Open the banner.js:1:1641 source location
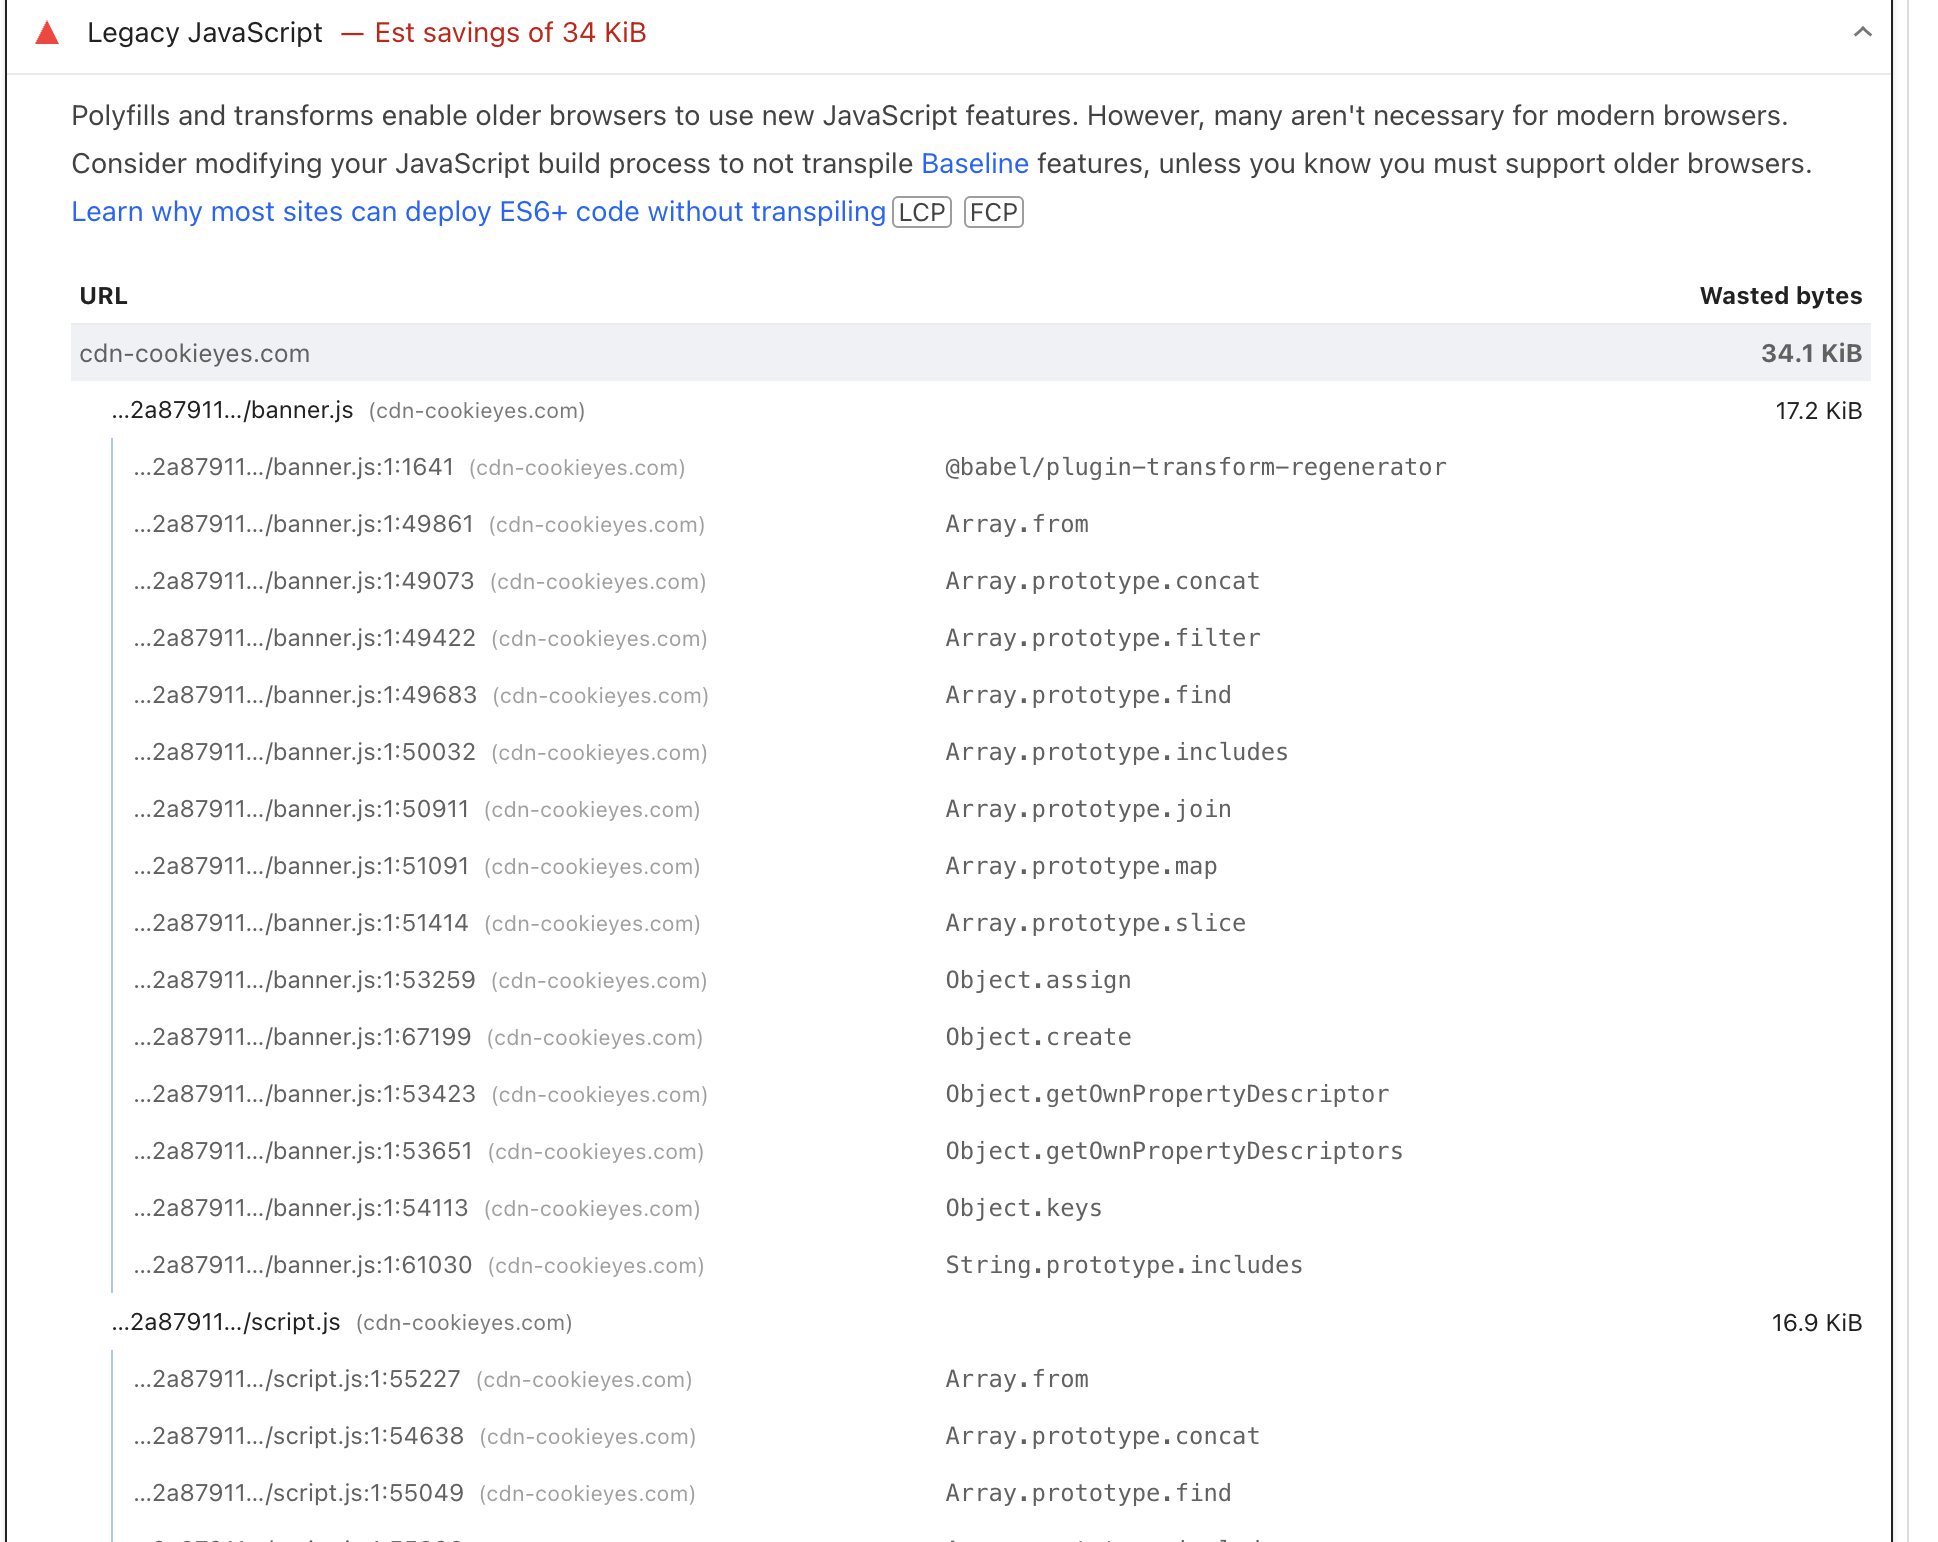Image resolution: width=1938 pixels, height=1542 pixels. (x=294, y=467)
